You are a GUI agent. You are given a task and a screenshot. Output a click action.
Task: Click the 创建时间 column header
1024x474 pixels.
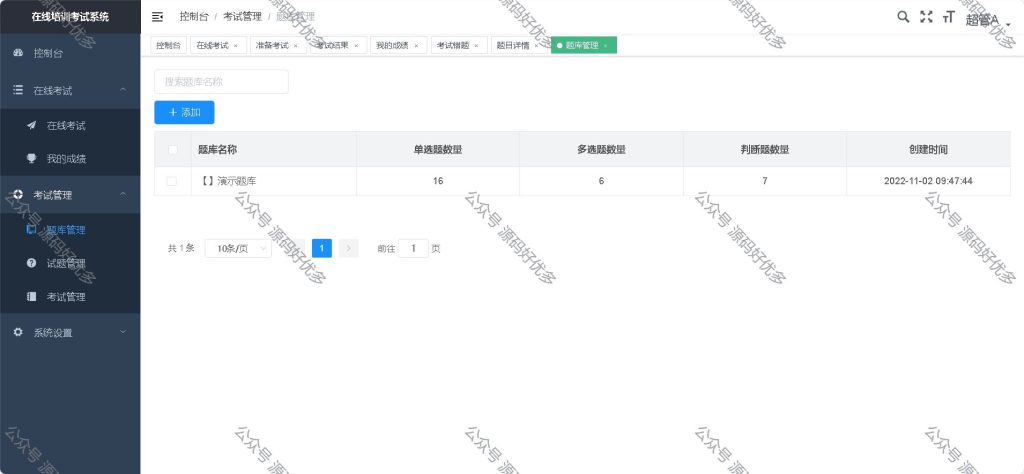(928, 150)
